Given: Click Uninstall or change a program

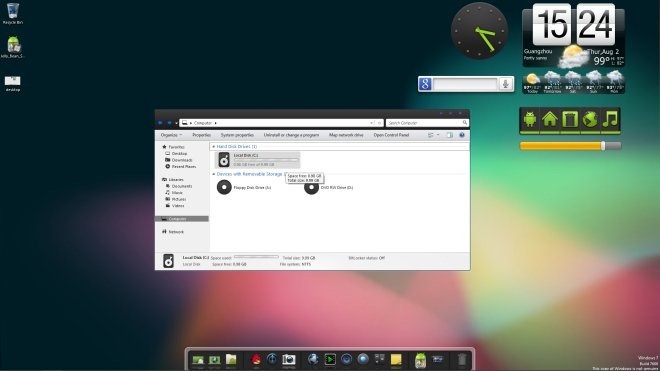Looking at the screenshot, I should [x=291, y=135].
